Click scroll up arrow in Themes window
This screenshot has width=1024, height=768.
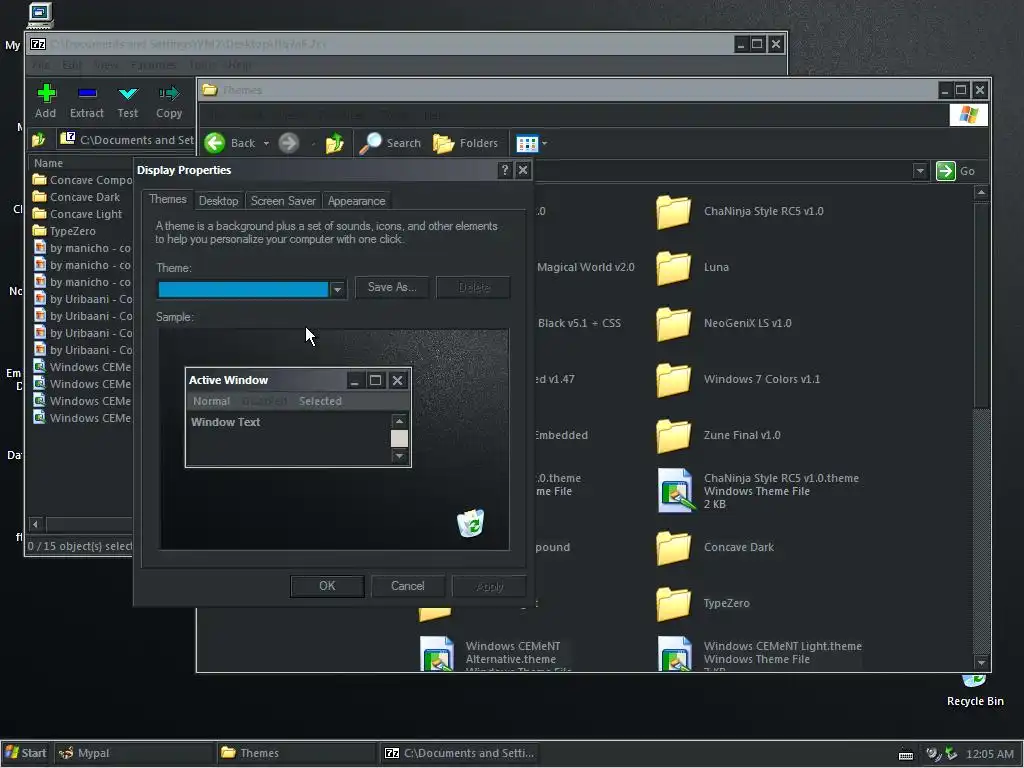[981, 193]
